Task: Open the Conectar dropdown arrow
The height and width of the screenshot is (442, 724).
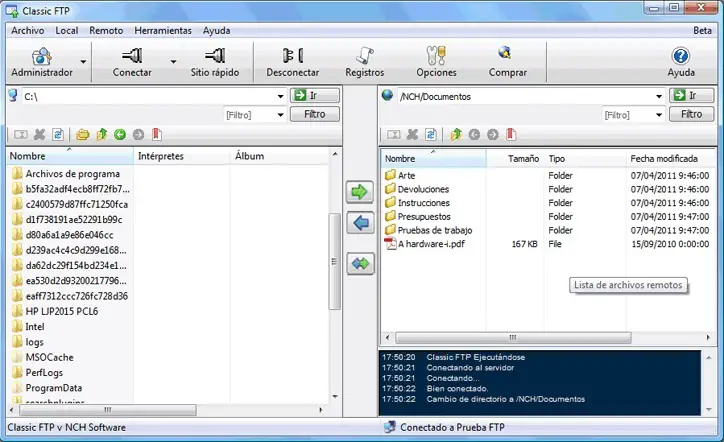Action: point(173,62)
